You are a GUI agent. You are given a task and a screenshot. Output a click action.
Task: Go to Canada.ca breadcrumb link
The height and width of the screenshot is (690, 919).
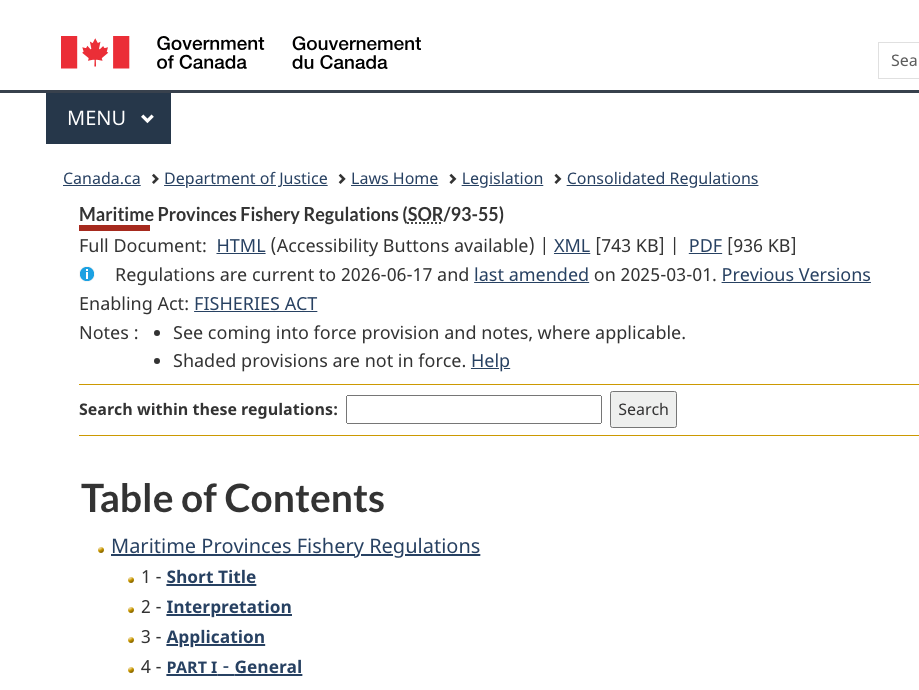tap(101, 178)
